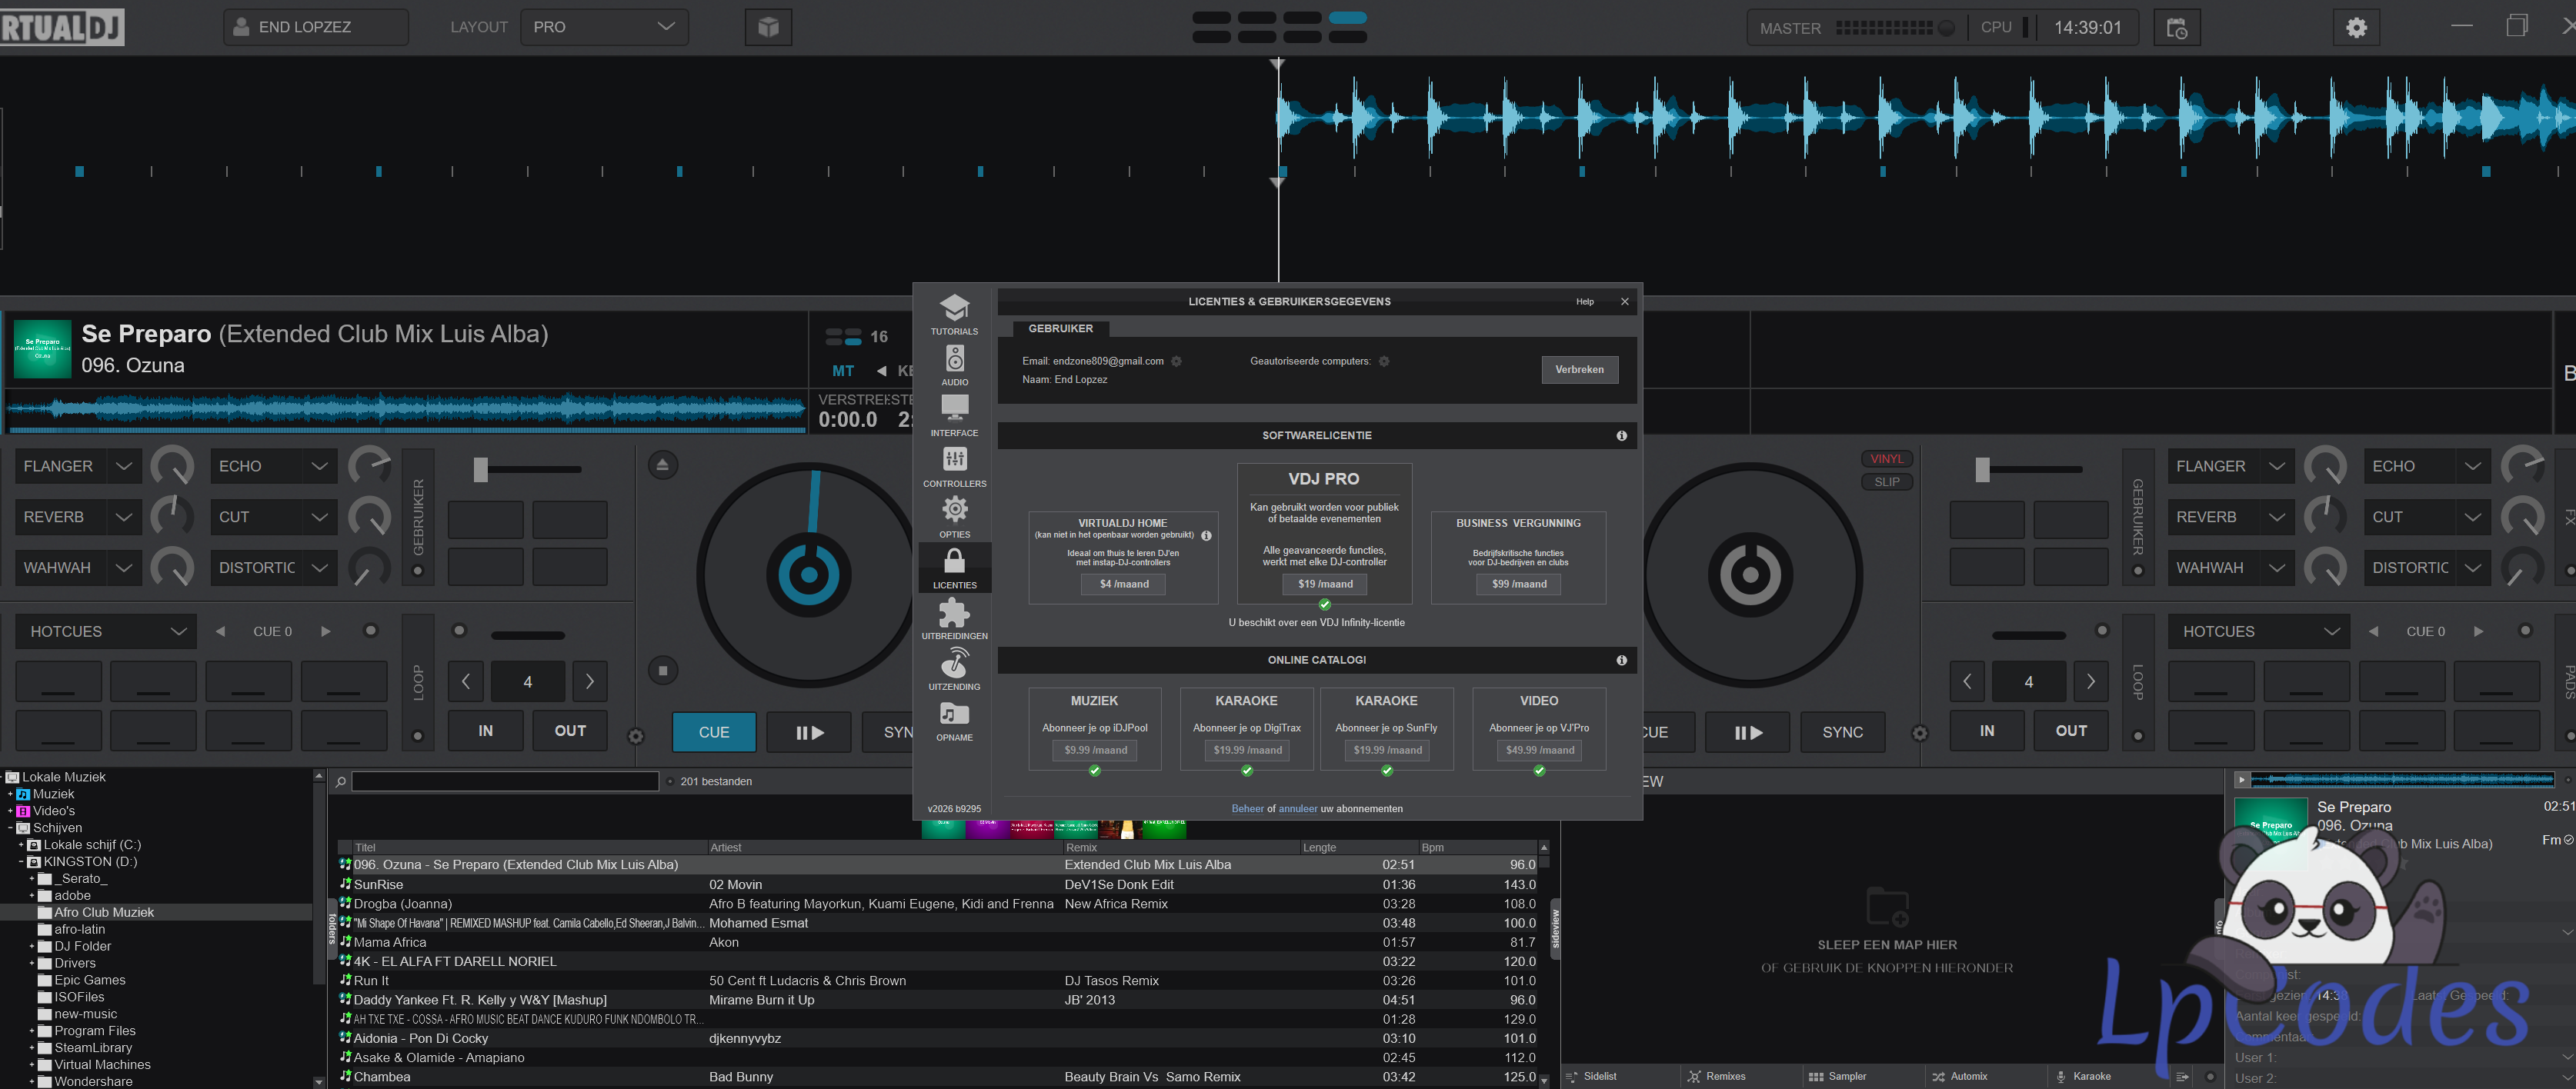Click the gear icon beside left deck CUE
Screen dimensions: 2576x1089
[635, 736]
